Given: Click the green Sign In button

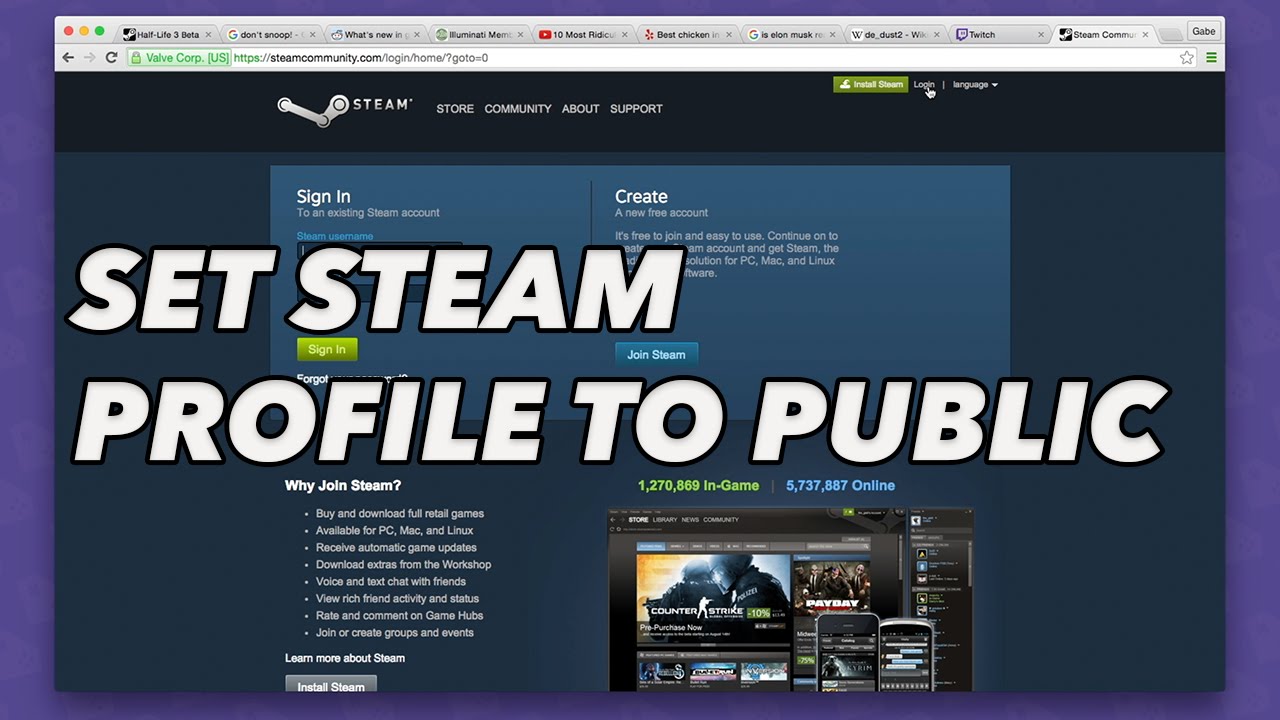Looking at the screenshot, I should [x=327, y=349].
